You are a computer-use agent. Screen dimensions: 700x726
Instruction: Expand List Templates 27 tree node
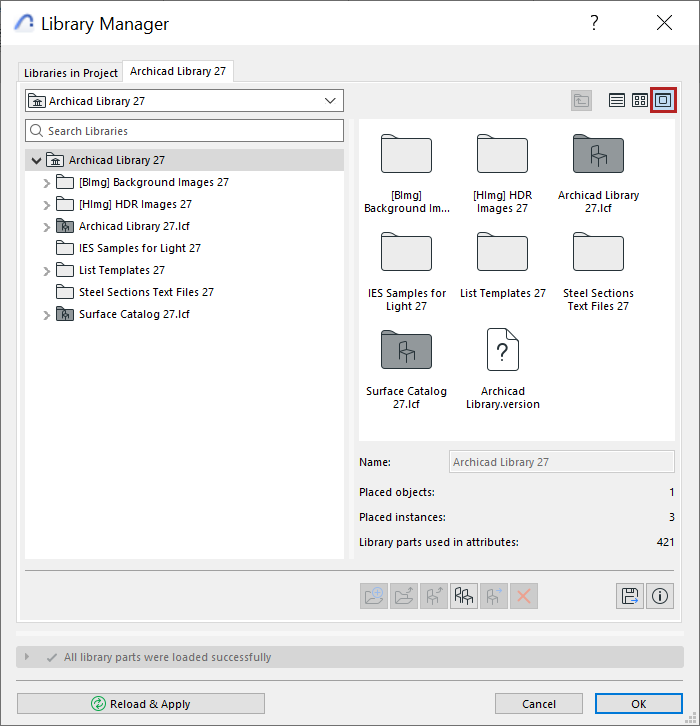click(x=46, y=271)
